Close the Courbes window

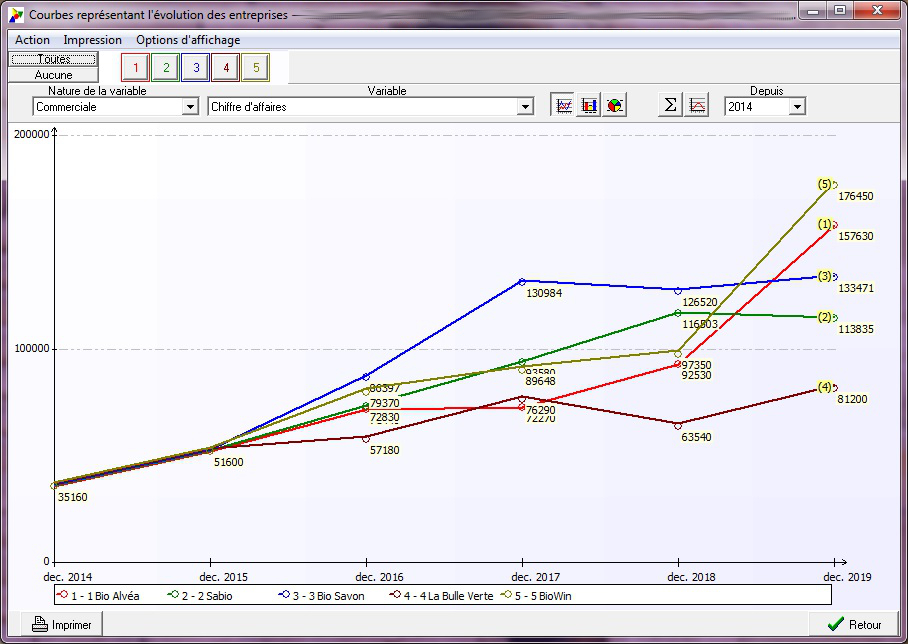878,11
